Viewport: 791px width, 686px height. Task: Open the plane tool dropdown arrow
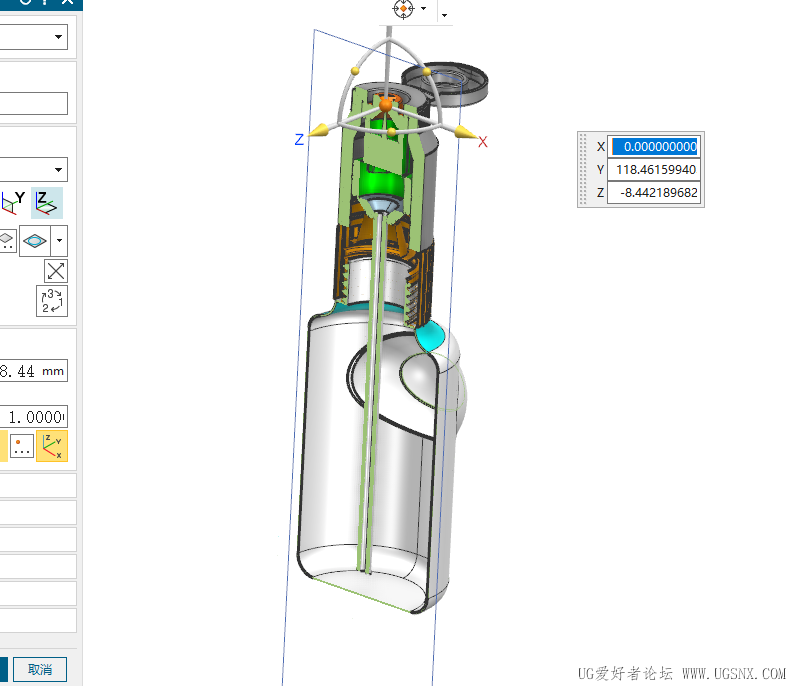pos(60,241)
